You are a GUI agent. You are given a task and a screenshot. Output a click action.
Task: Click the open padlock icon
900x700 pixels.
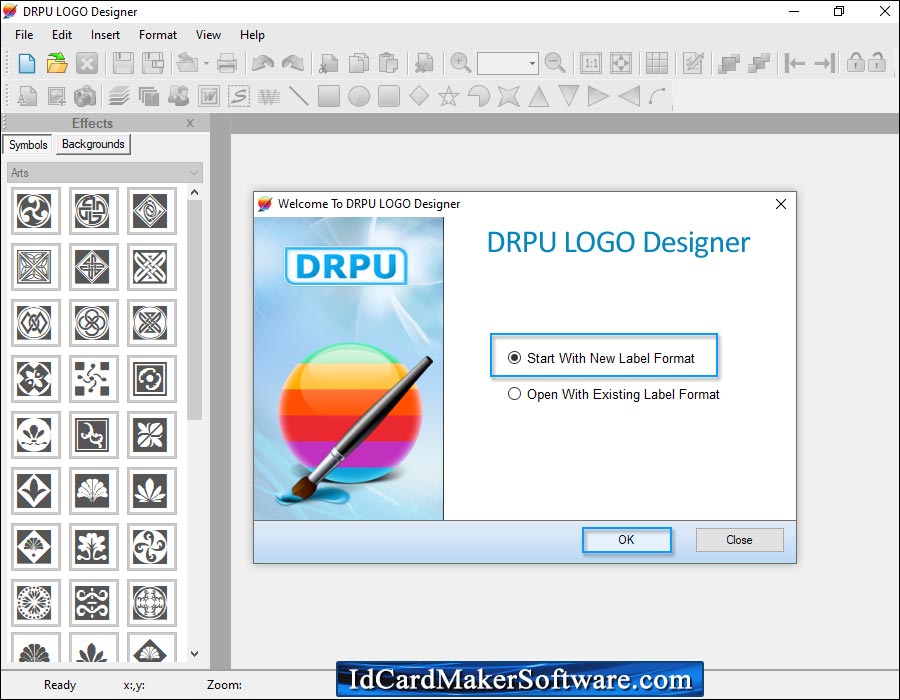876,62
